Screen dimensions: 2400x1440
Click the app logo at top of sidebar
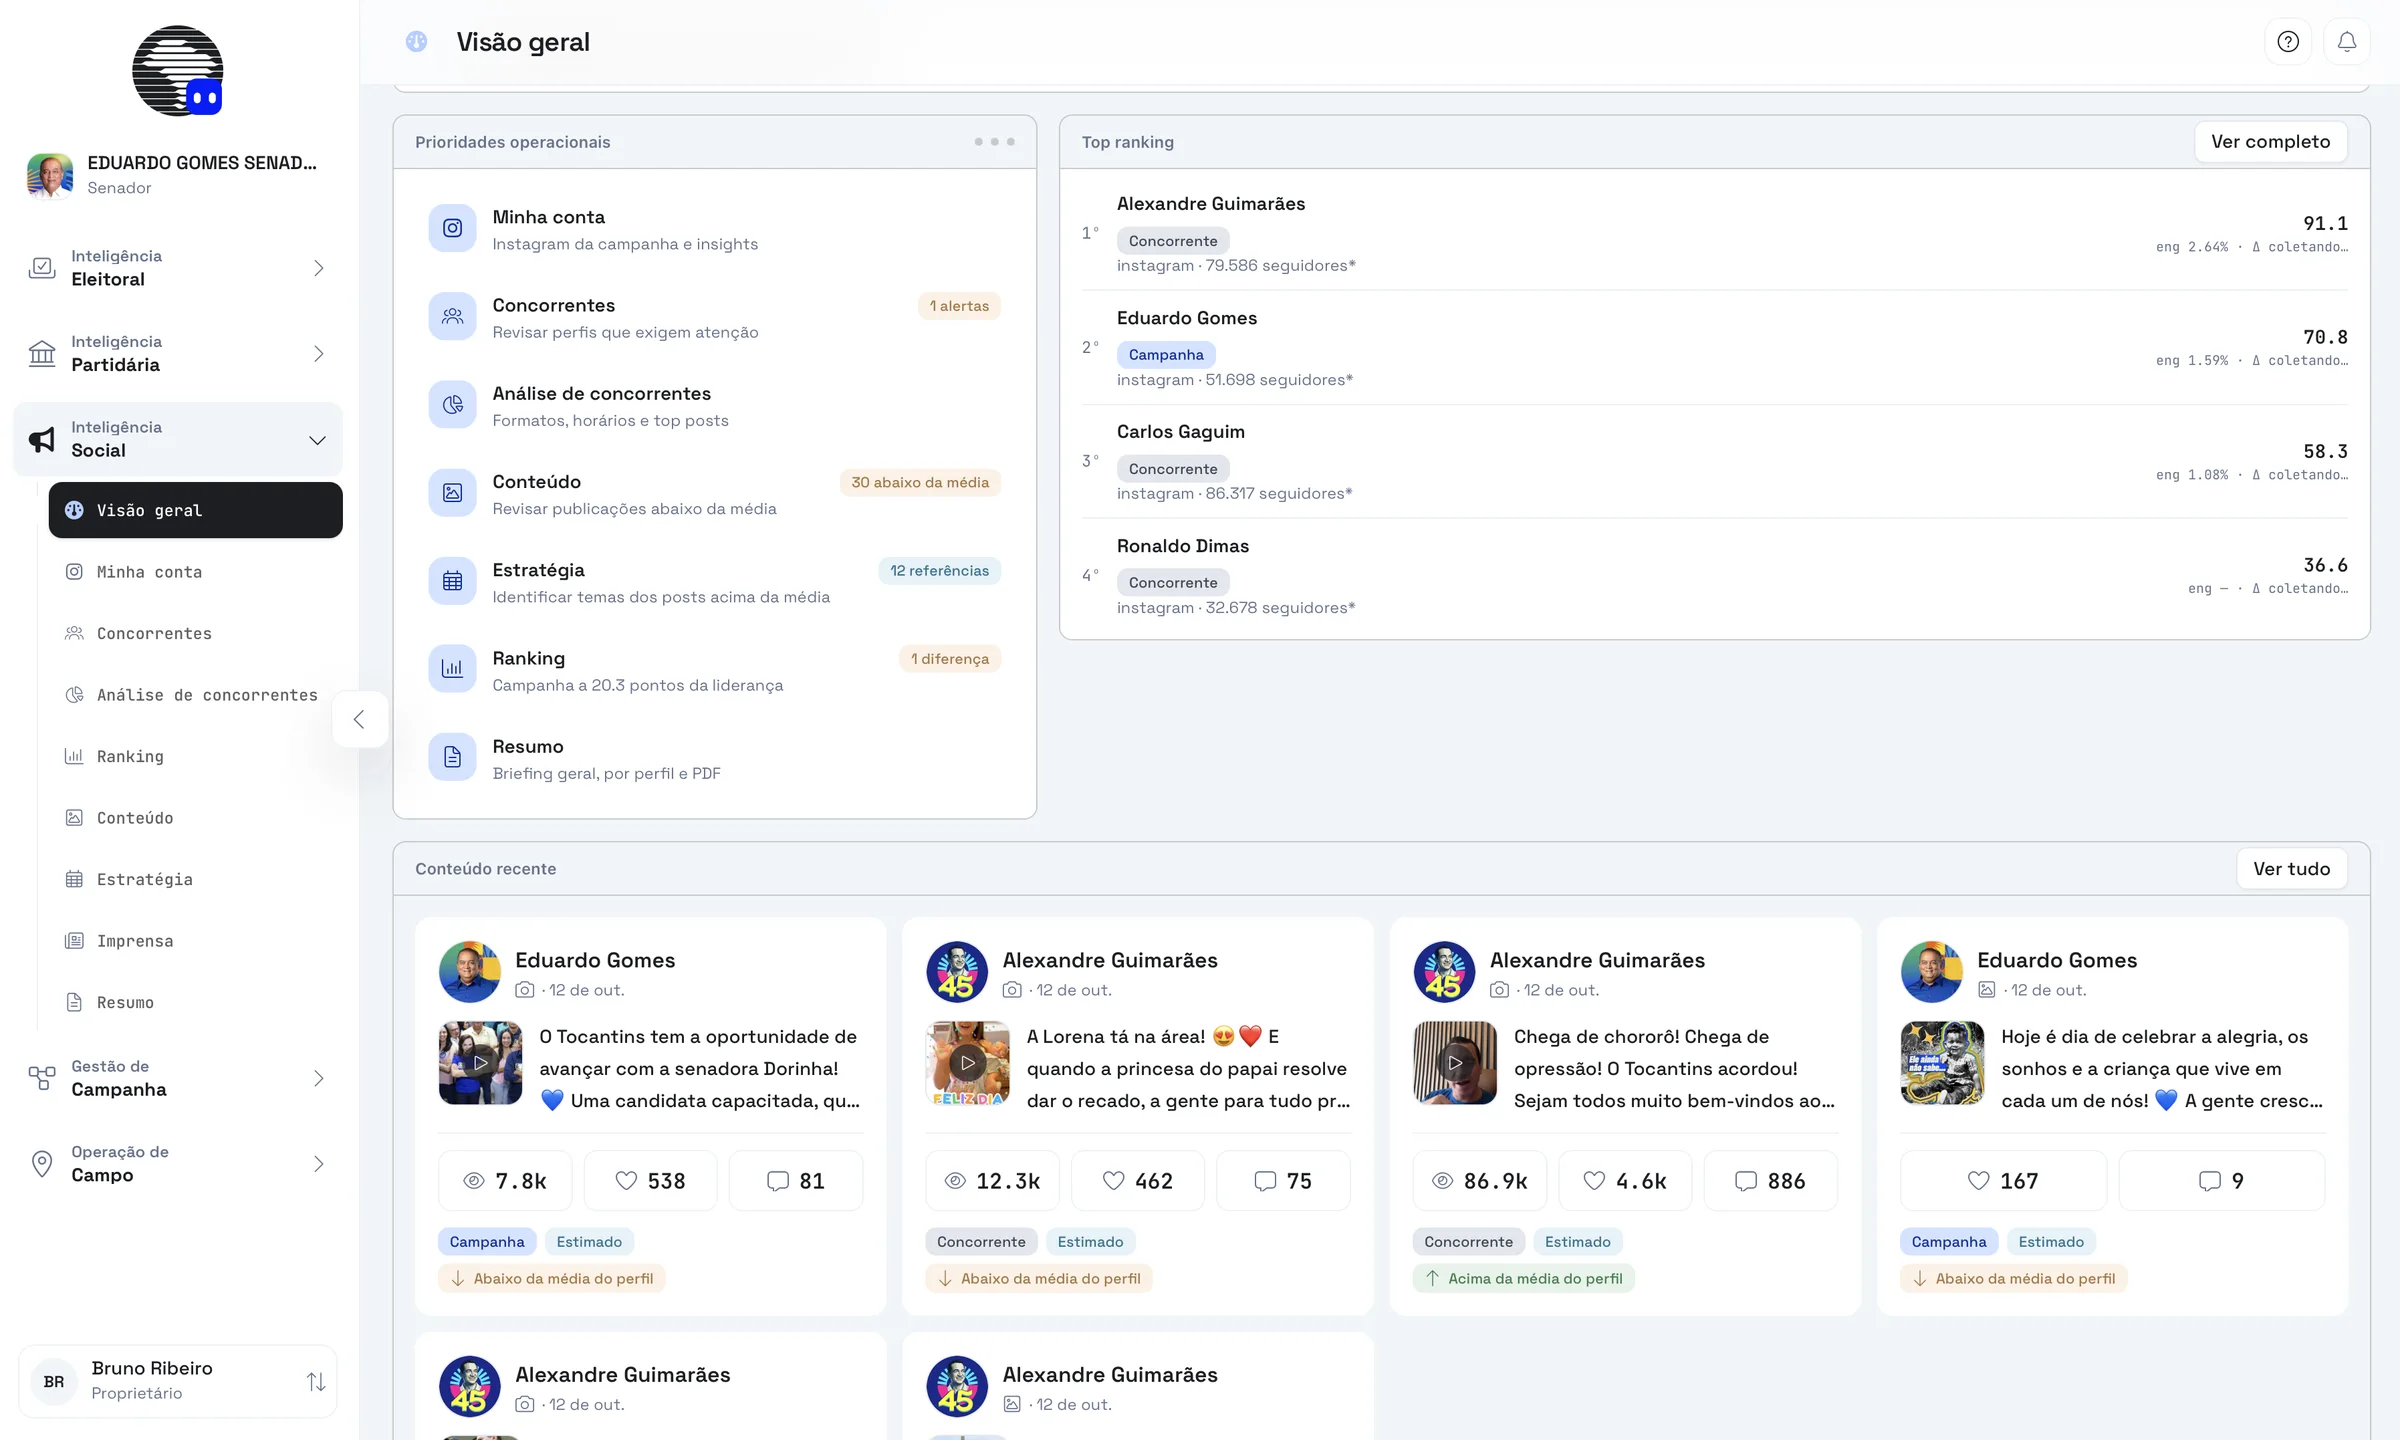coord(178,71)
